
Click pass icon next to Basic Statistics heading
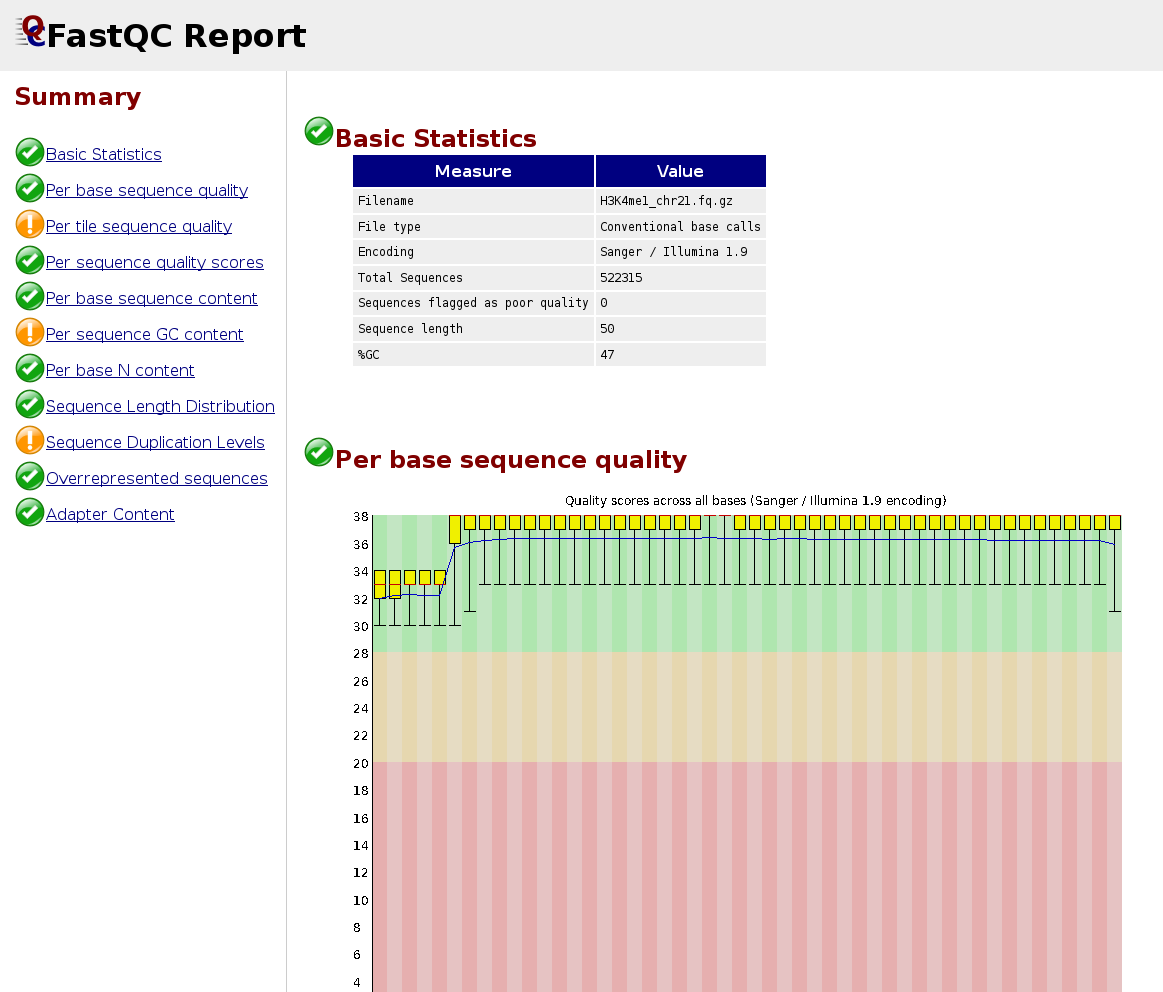(319, 132)
